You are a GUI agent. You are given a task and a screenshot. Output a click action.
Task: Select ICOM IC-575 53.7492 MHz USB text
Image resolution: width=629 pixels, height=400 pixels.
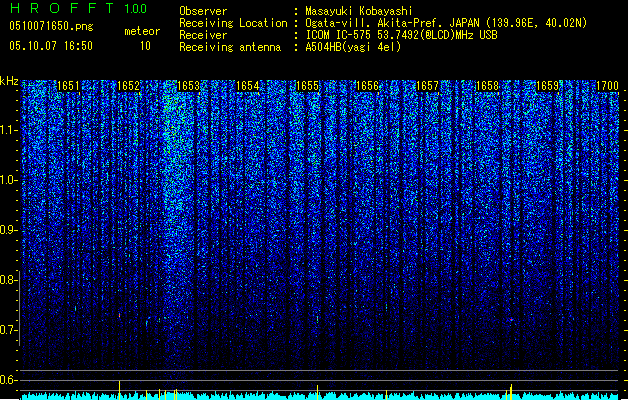[402, 35]
